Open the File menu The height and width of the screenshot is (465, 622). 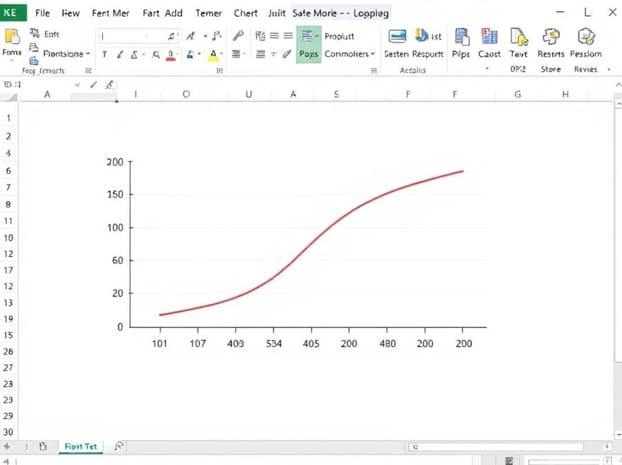42,13
